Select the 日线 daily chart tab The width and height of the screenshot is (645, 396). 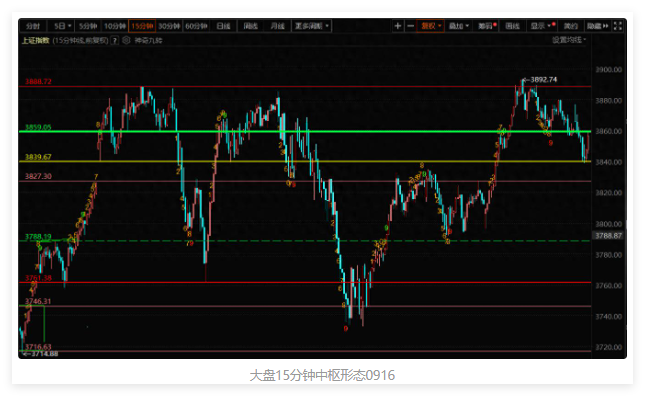click(223, 26)
